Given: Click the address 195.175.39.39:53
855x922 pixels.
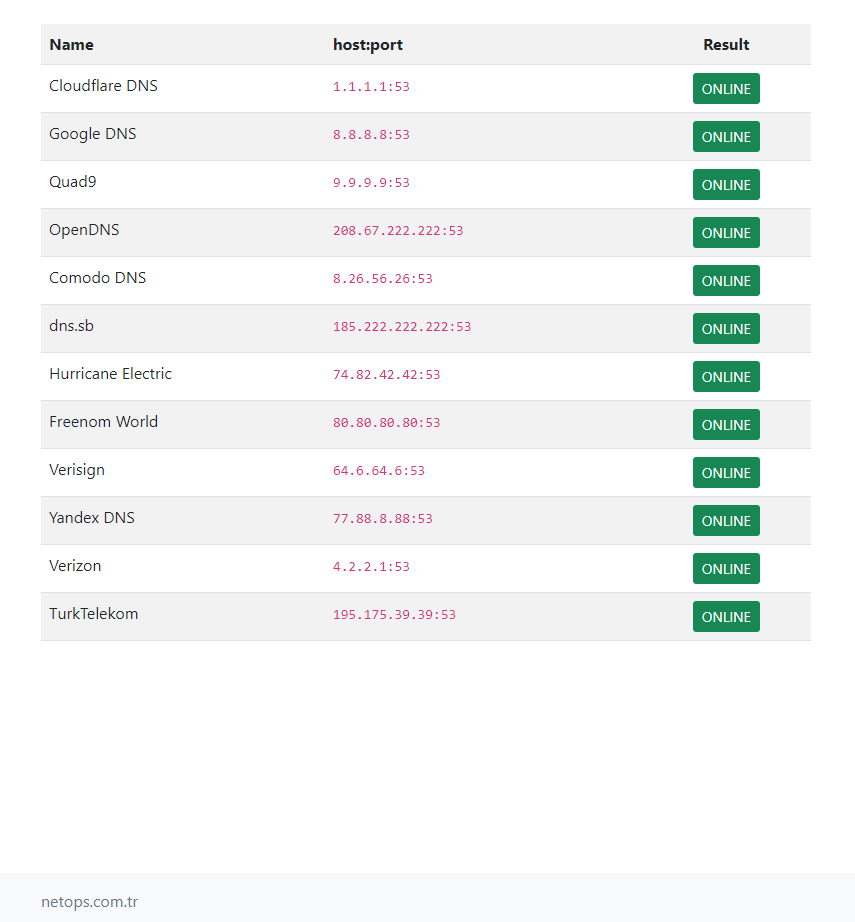Looking at the screenshot, I should tap(395, 615).
